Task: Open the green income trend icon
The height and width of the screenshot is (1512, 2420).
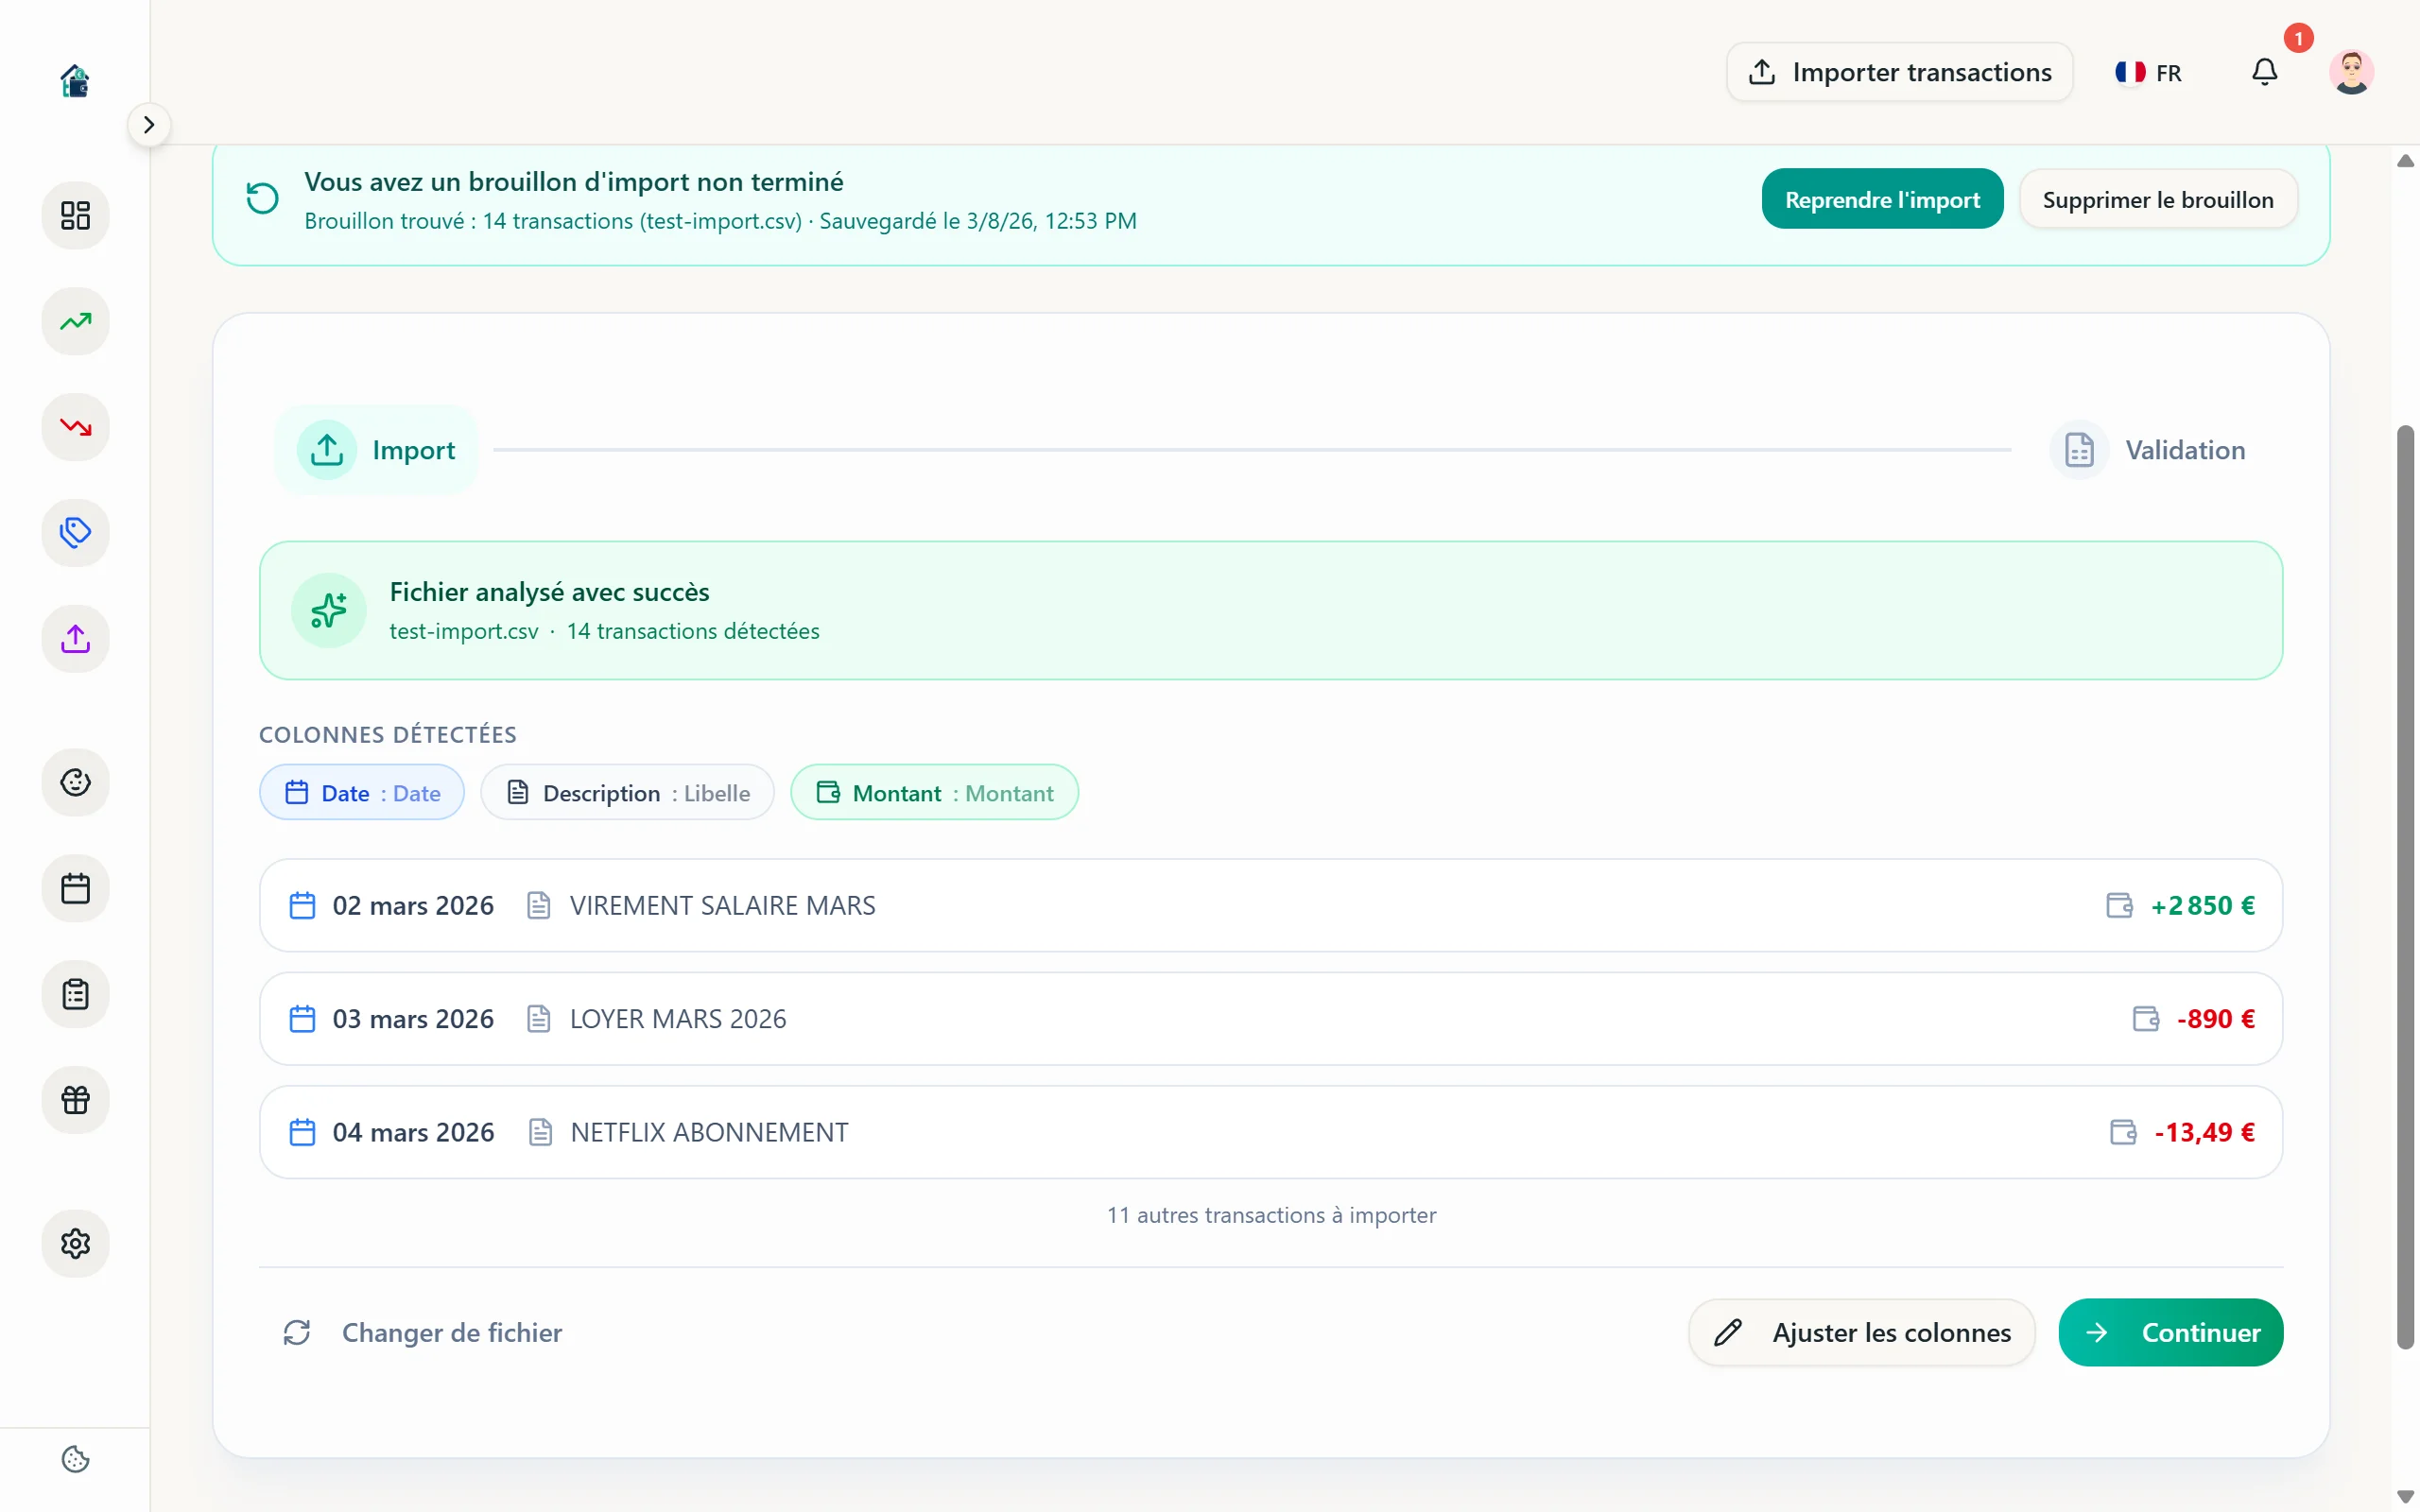Action: click(75, 321)
